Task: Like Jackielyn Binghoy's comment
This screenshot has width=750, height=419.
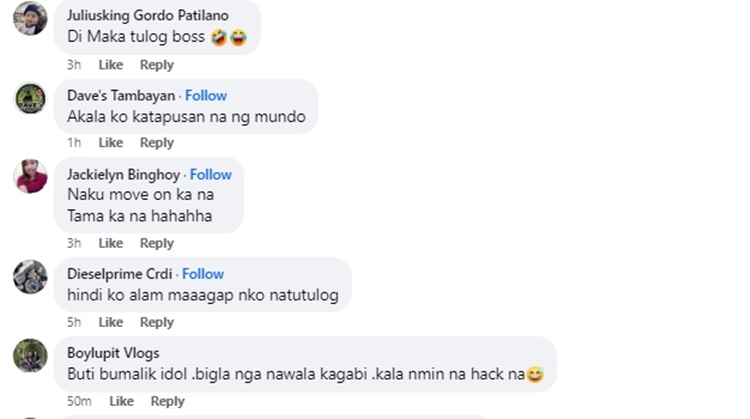Action: click(110, 243)
